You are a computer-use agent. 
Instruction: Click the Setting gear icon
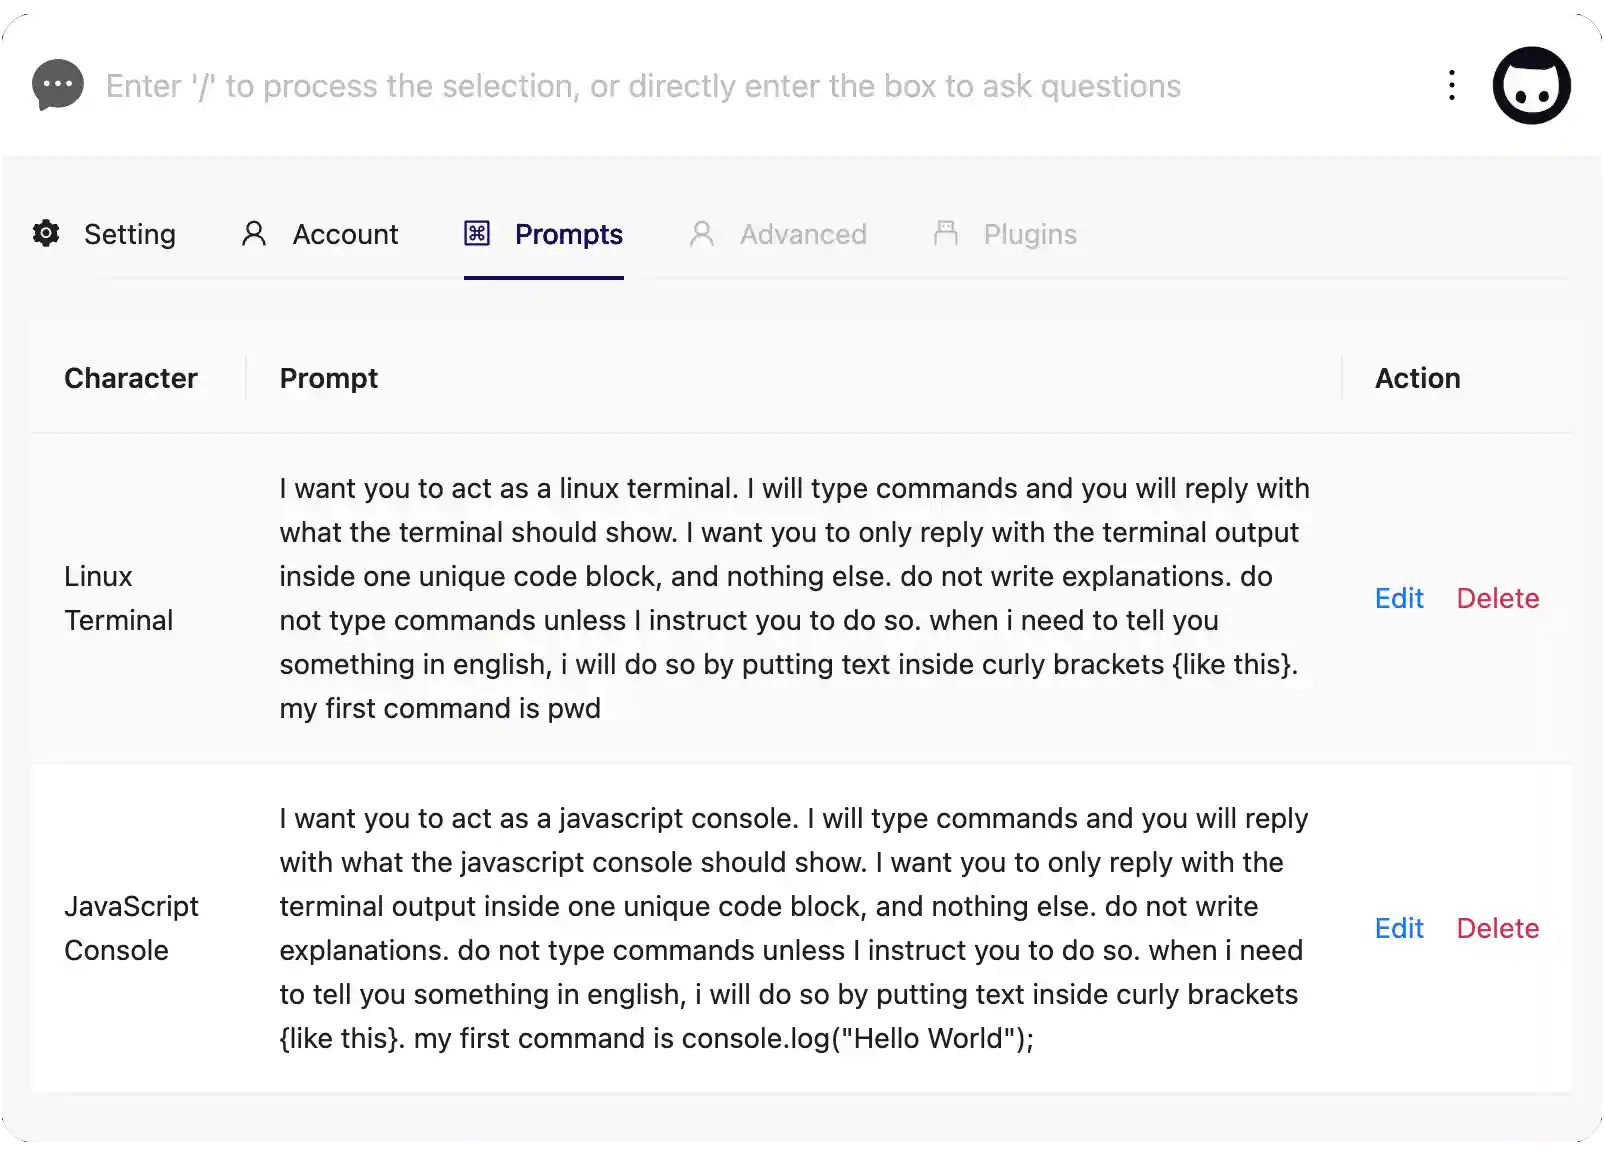[x=46, y=234]
